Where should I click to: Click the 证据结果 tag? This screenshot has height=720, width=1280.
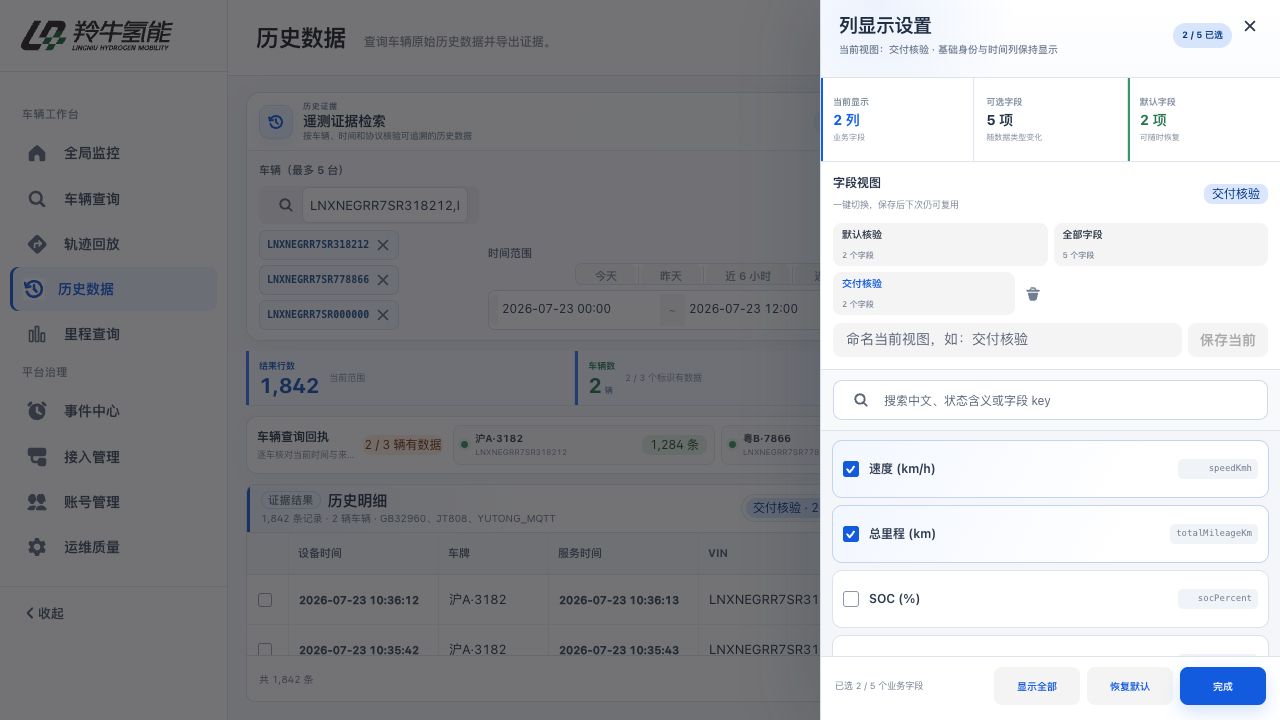point(292,500)
